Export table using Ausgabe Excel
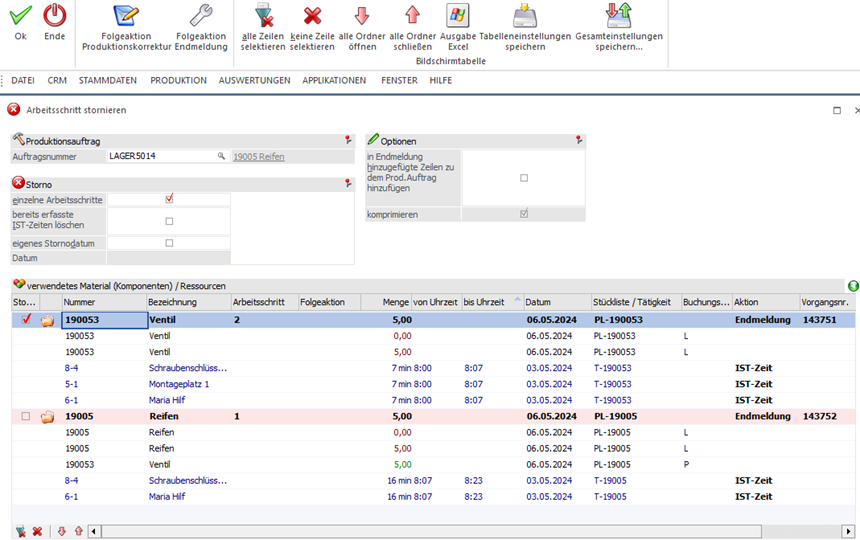 (458, 16)
